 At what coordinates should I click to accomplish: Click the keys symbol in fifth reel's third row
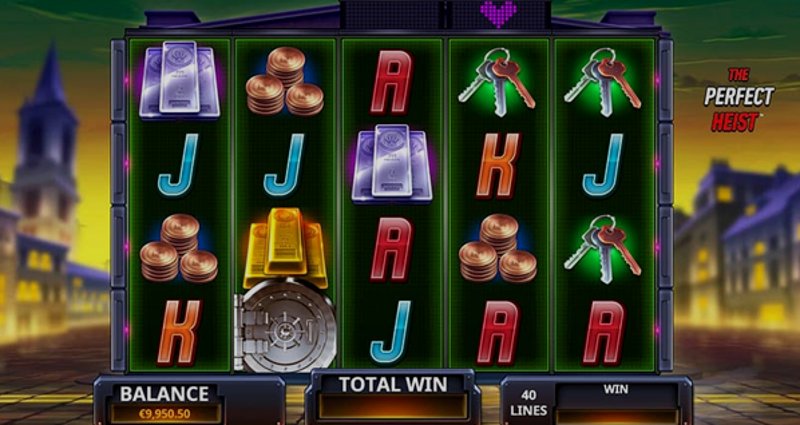603,248
